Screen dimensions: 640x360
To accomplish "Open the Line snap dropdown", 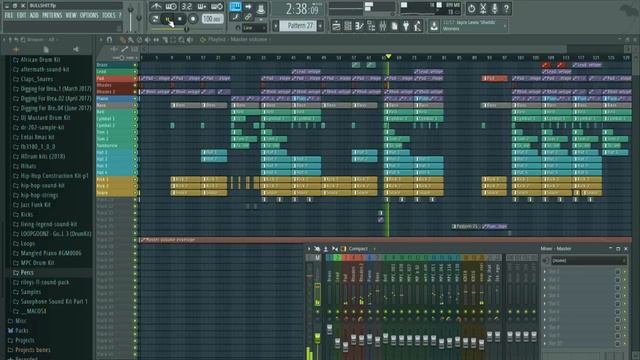I will pyautogui.click(x=254, y=28).
